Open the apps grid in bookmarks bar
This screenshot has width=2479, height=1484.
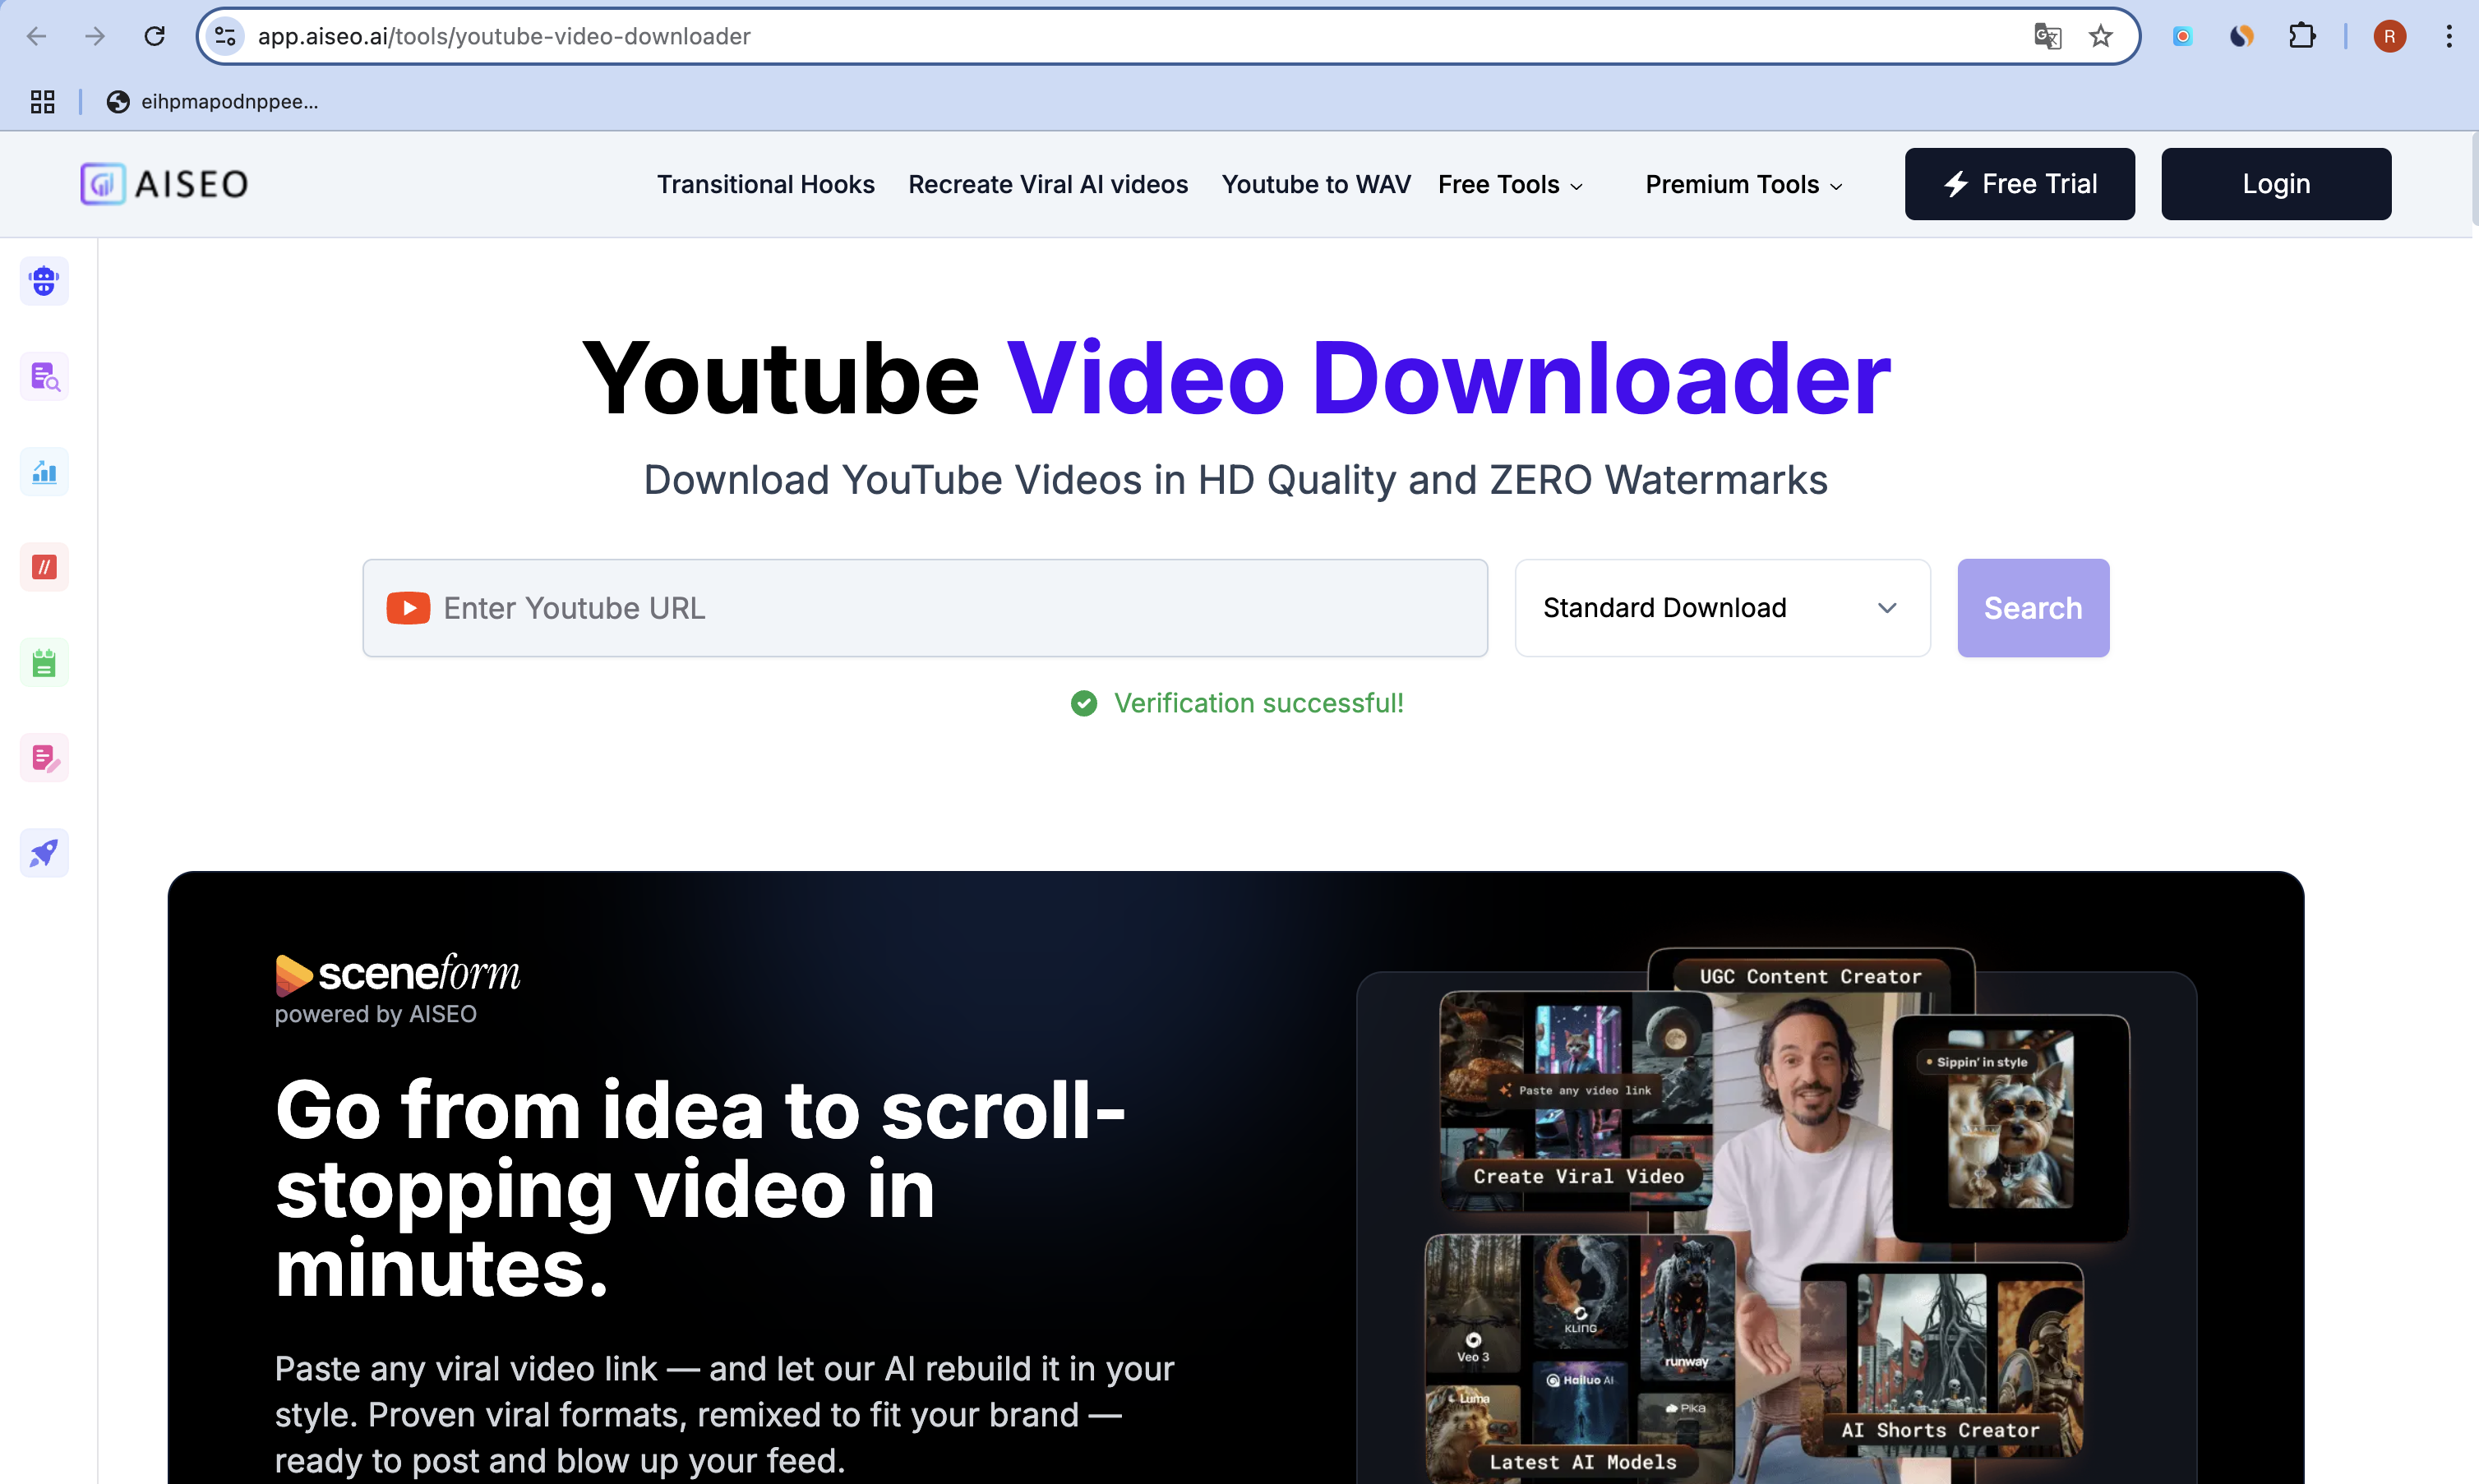(42, 101)
